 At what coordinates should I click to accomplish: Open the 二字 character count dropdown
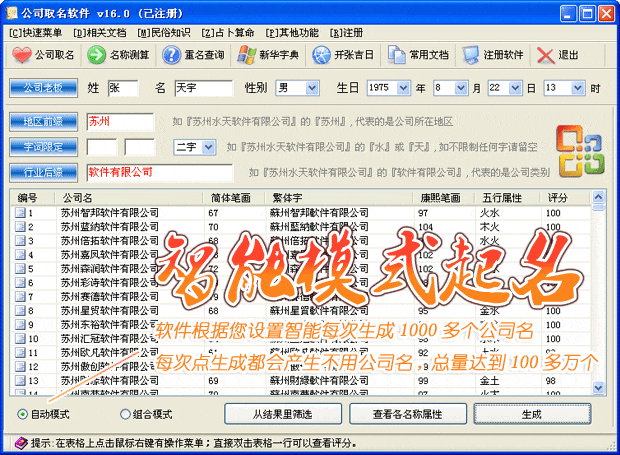[208, 147]
